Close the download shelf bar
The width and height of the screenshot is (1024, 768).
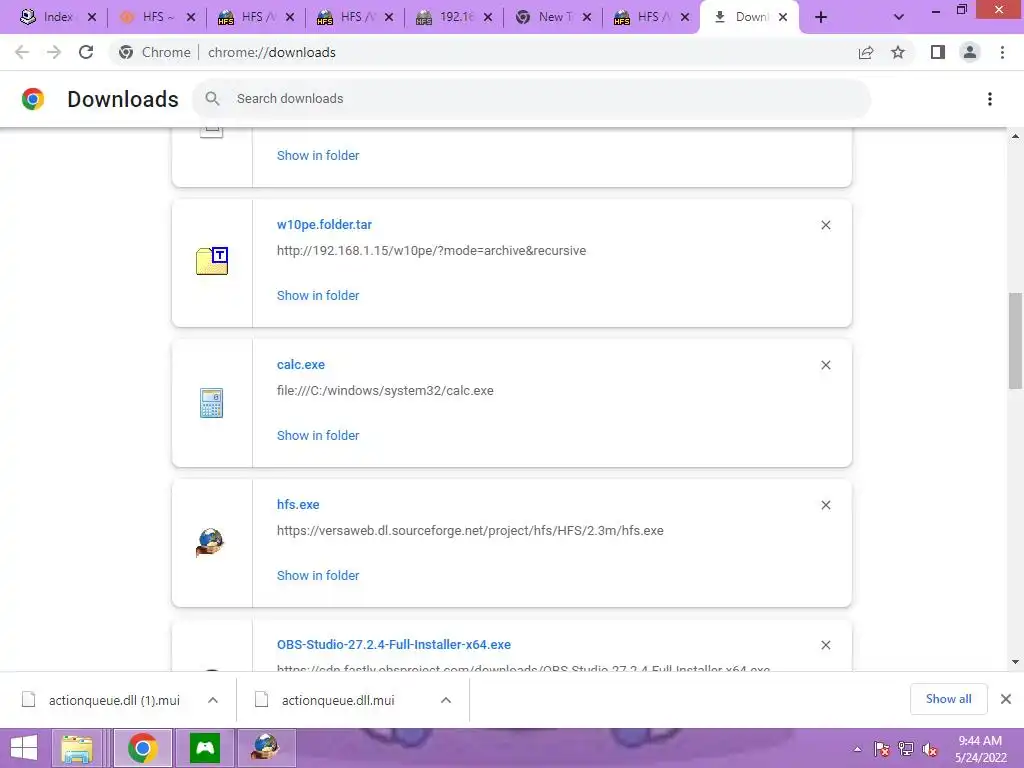click(x=1006, y=699)
